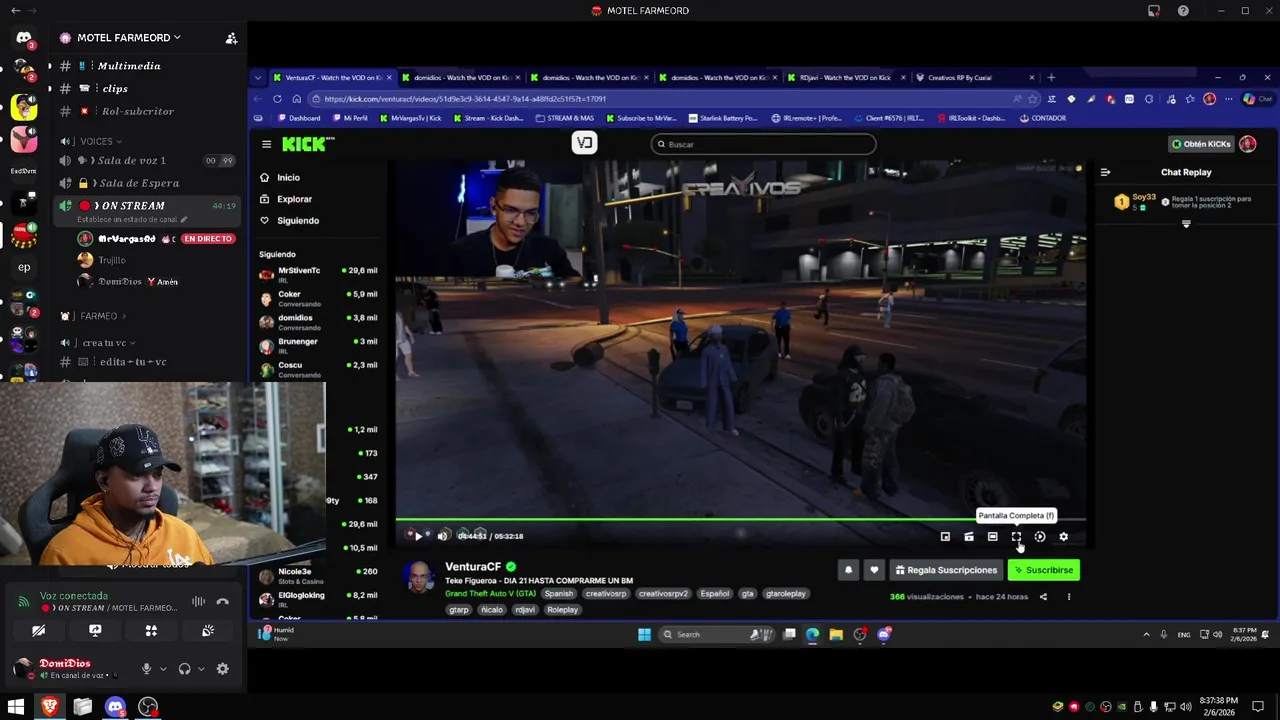This screenshot has width=1280, height=720.
Task: Play the Kick VOD video
Action: point(418,536)
